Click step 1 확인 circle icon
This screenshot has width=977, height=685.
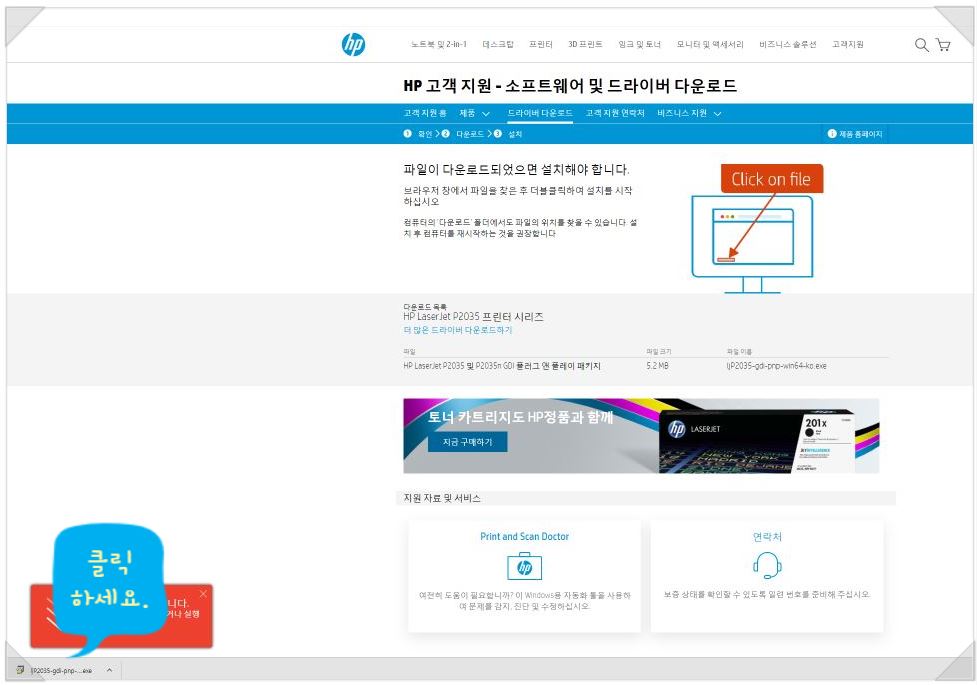tap(407, 133)
